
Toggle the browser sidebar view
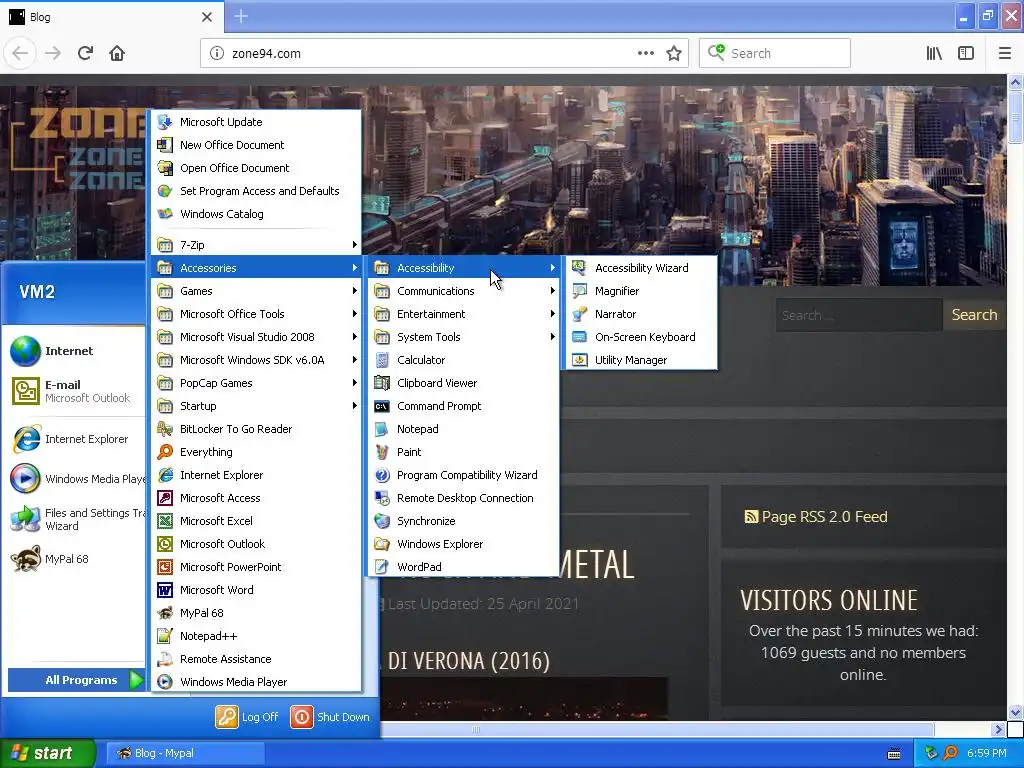coord(966,53)
